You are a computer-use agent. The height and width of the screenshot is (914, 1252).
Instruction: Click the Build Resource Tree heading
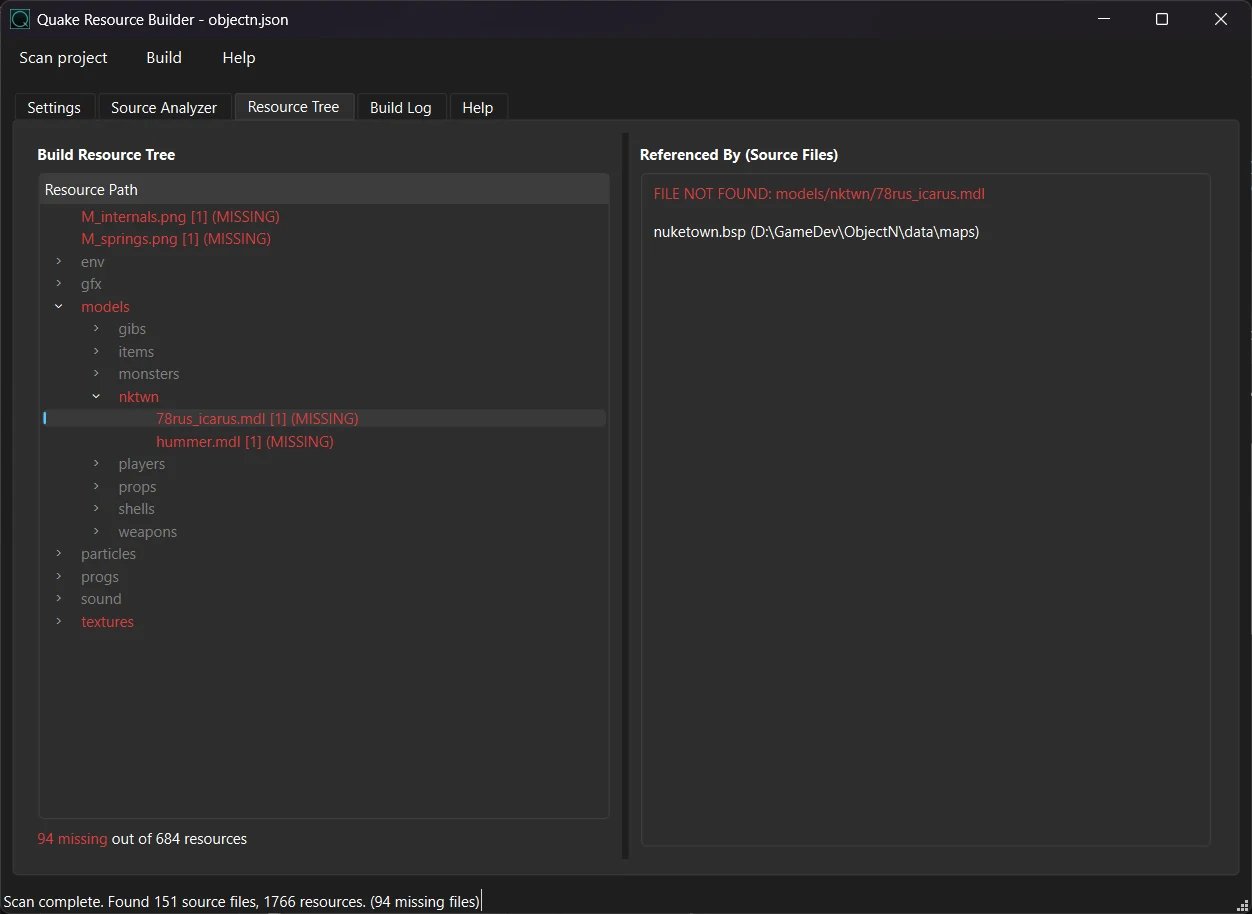106,155
